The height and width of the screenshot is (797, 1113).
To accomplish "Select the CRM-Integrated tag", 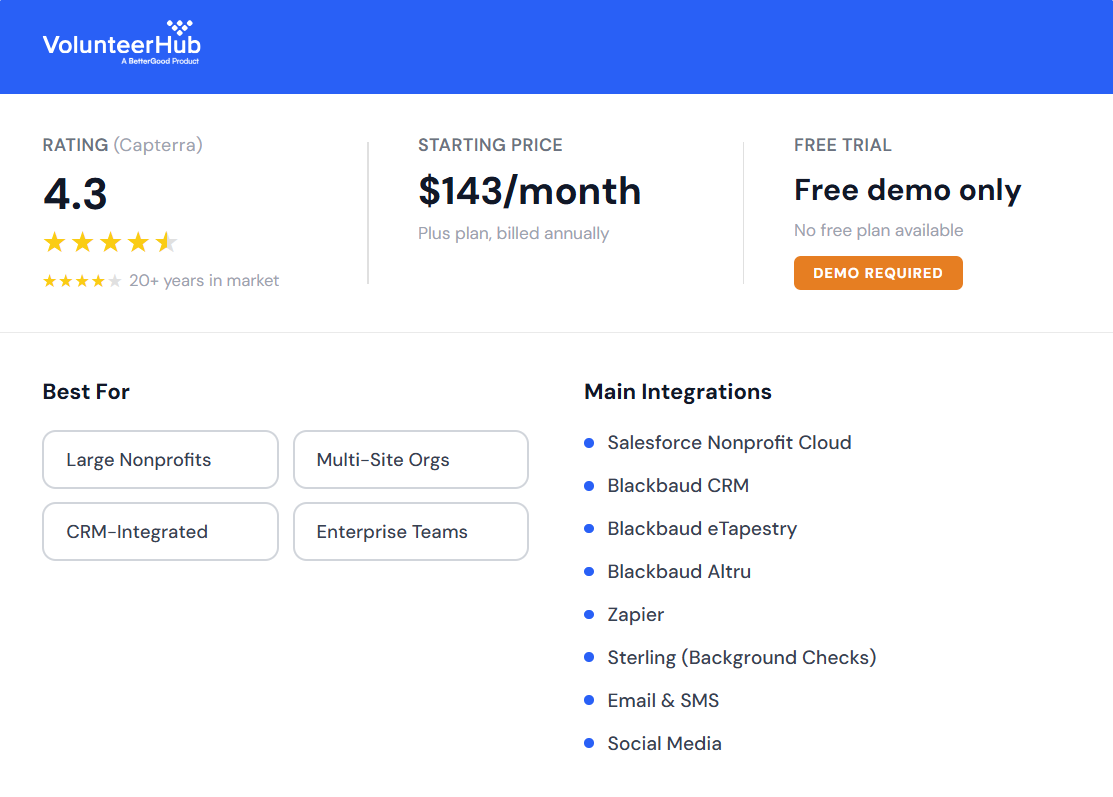I will coord(160,531).
